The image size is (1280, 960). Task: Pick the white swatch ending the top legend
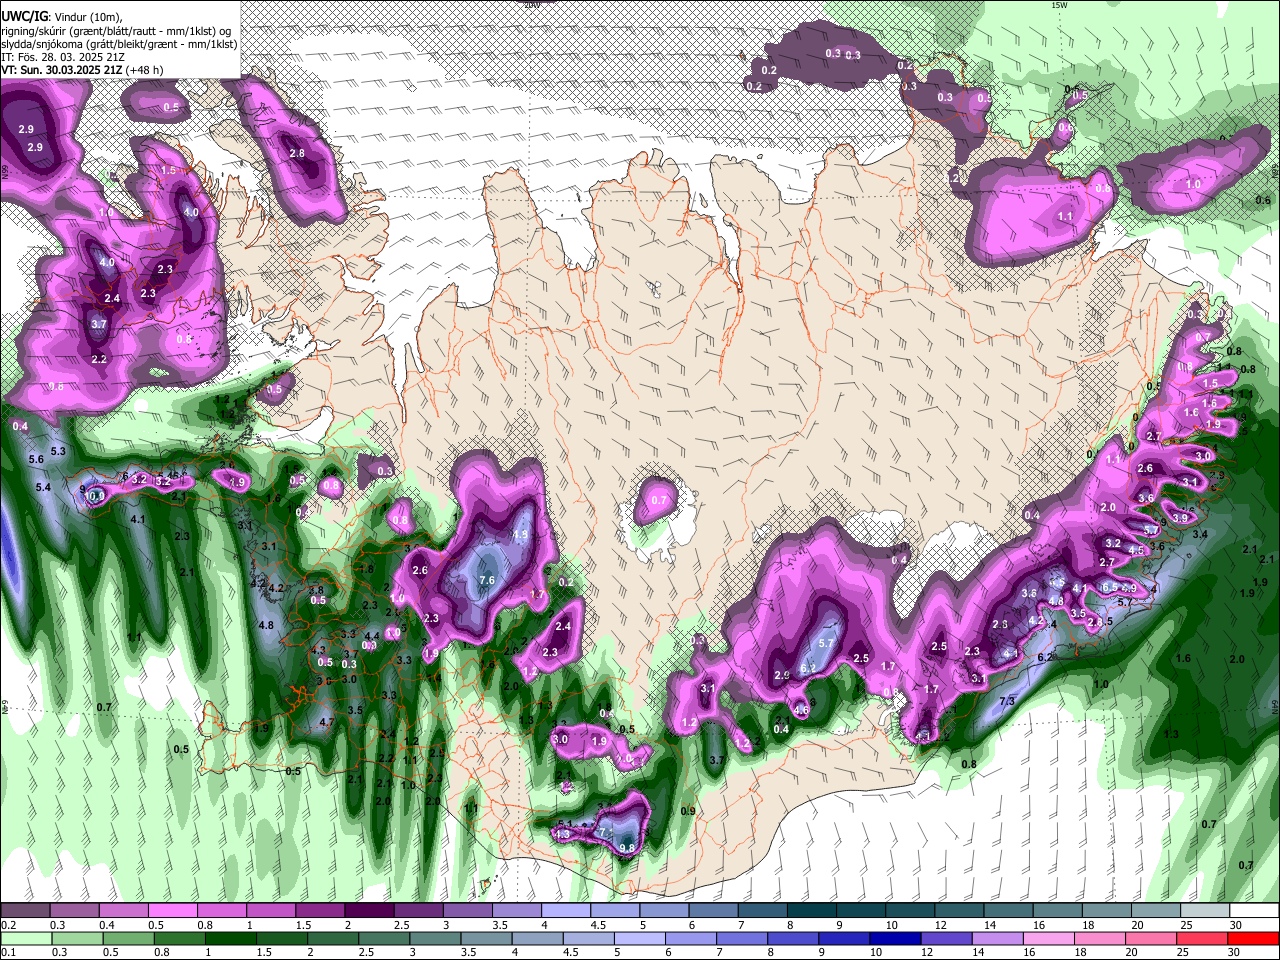tap(1253, 911)
